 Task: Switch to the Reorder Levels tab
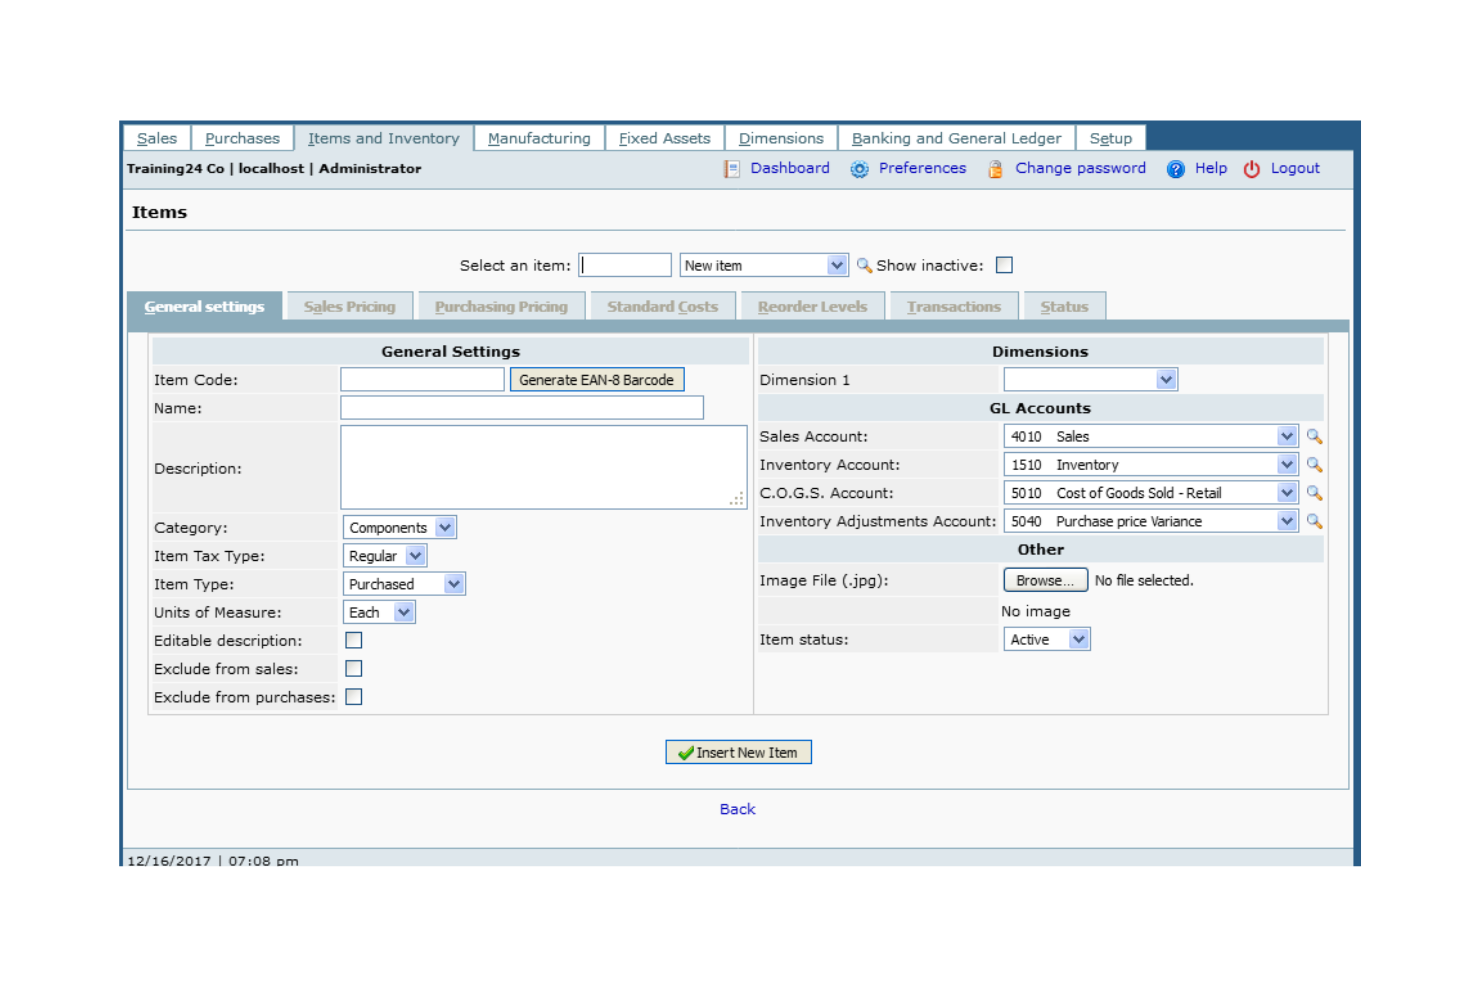tap(813, 306)
